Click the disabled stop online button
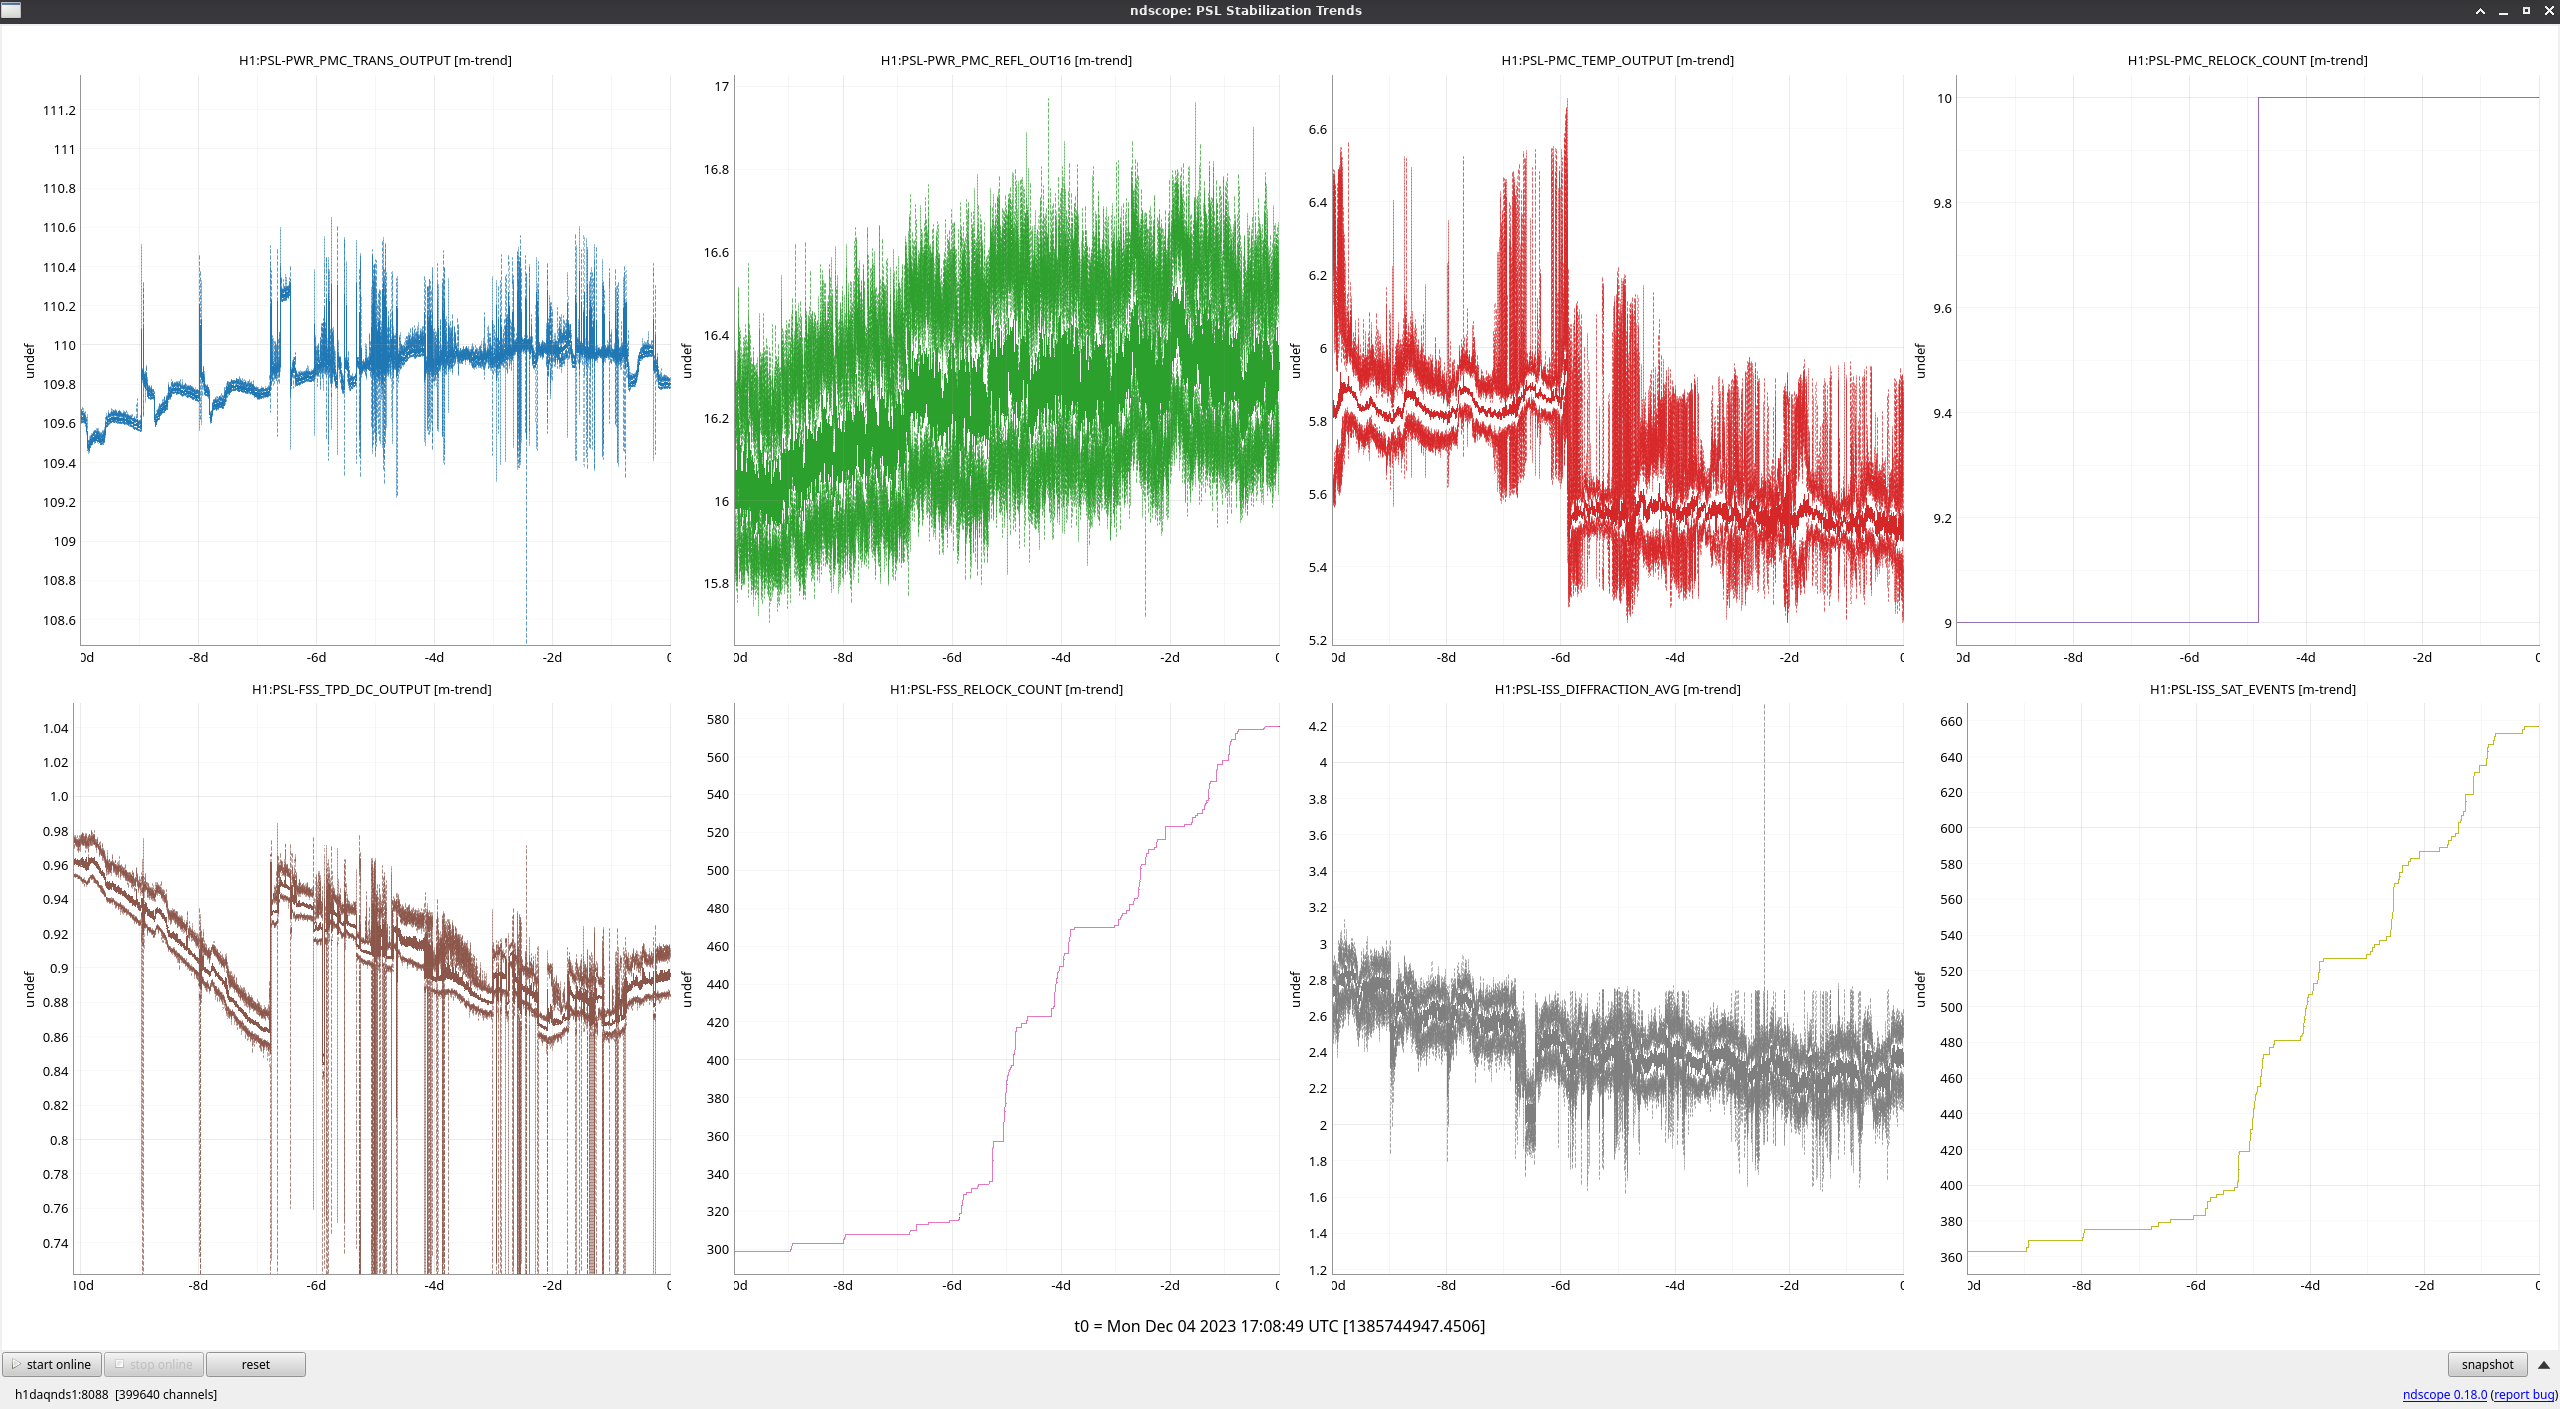Image resolution: width=2560 pixels, height=1409 pixels. pyautogui.click(x=154, y=1364)
